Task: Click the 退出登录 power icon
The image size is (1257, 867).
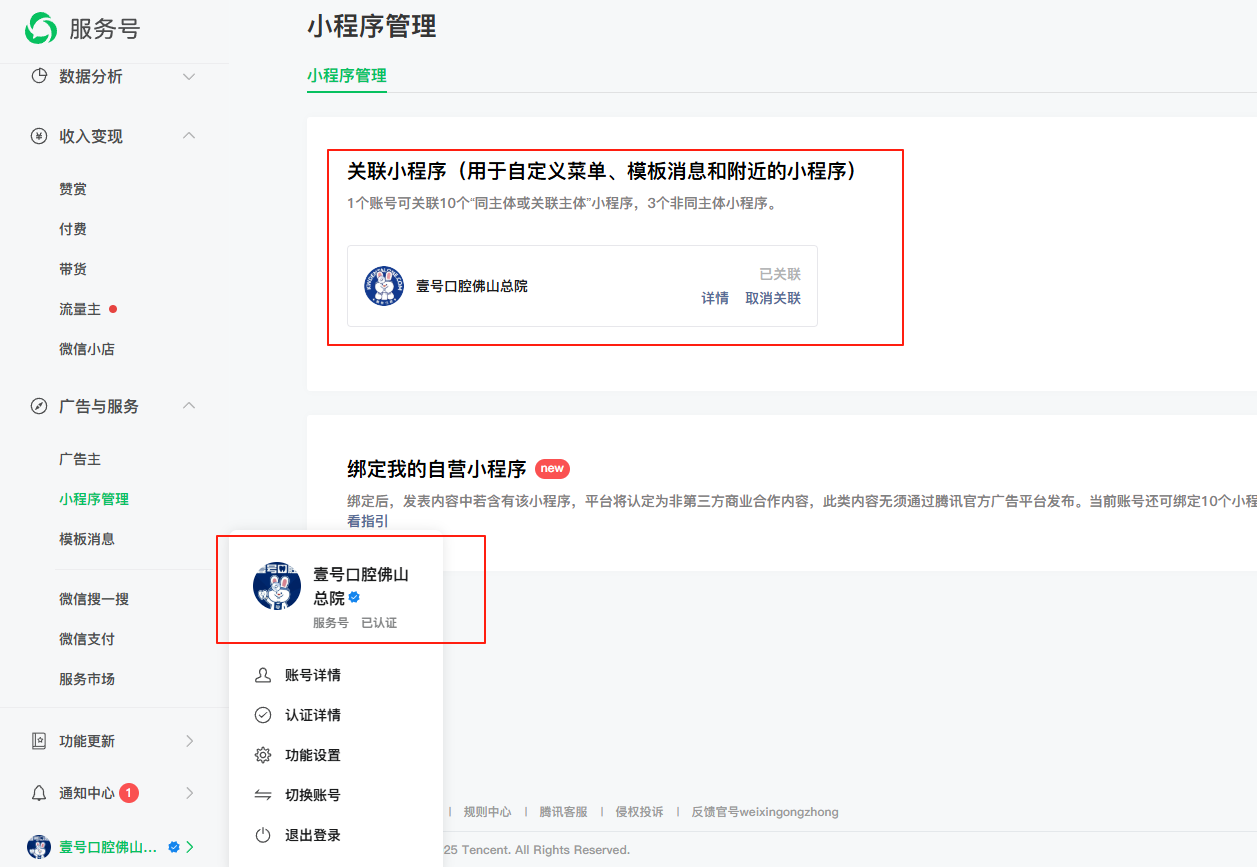Action: pos(263,835)
